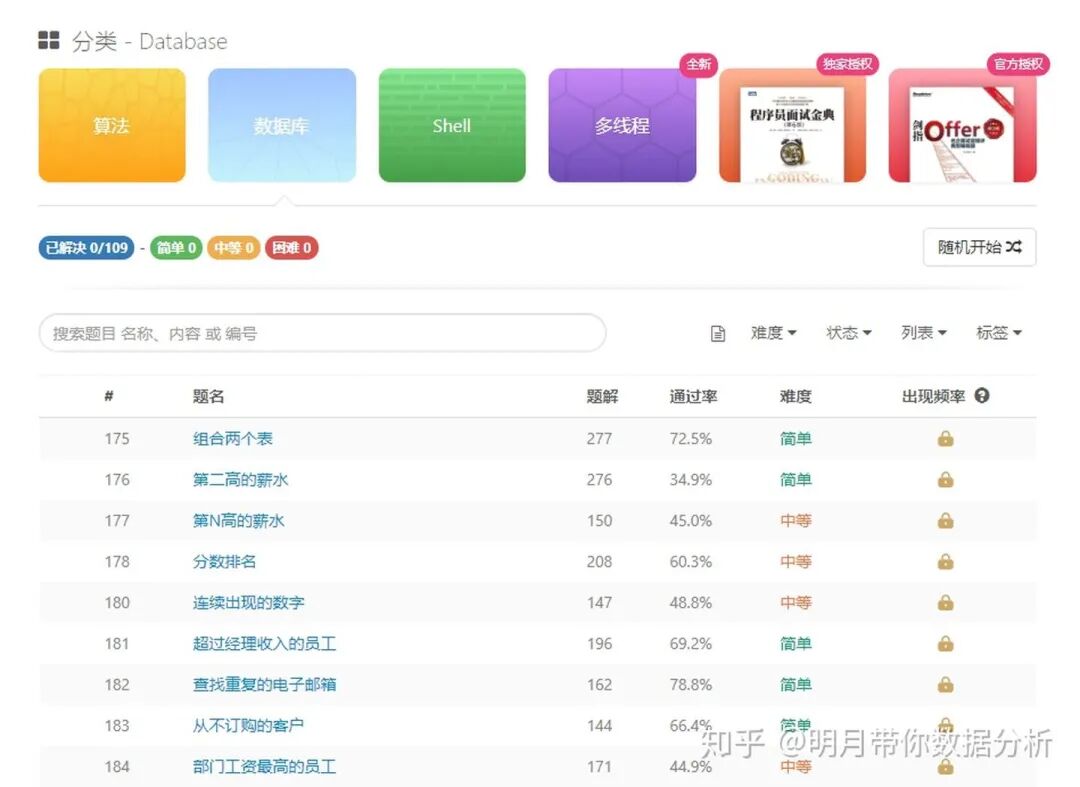
Task: Click the lock icon in row 176
Action: point(946,479)
